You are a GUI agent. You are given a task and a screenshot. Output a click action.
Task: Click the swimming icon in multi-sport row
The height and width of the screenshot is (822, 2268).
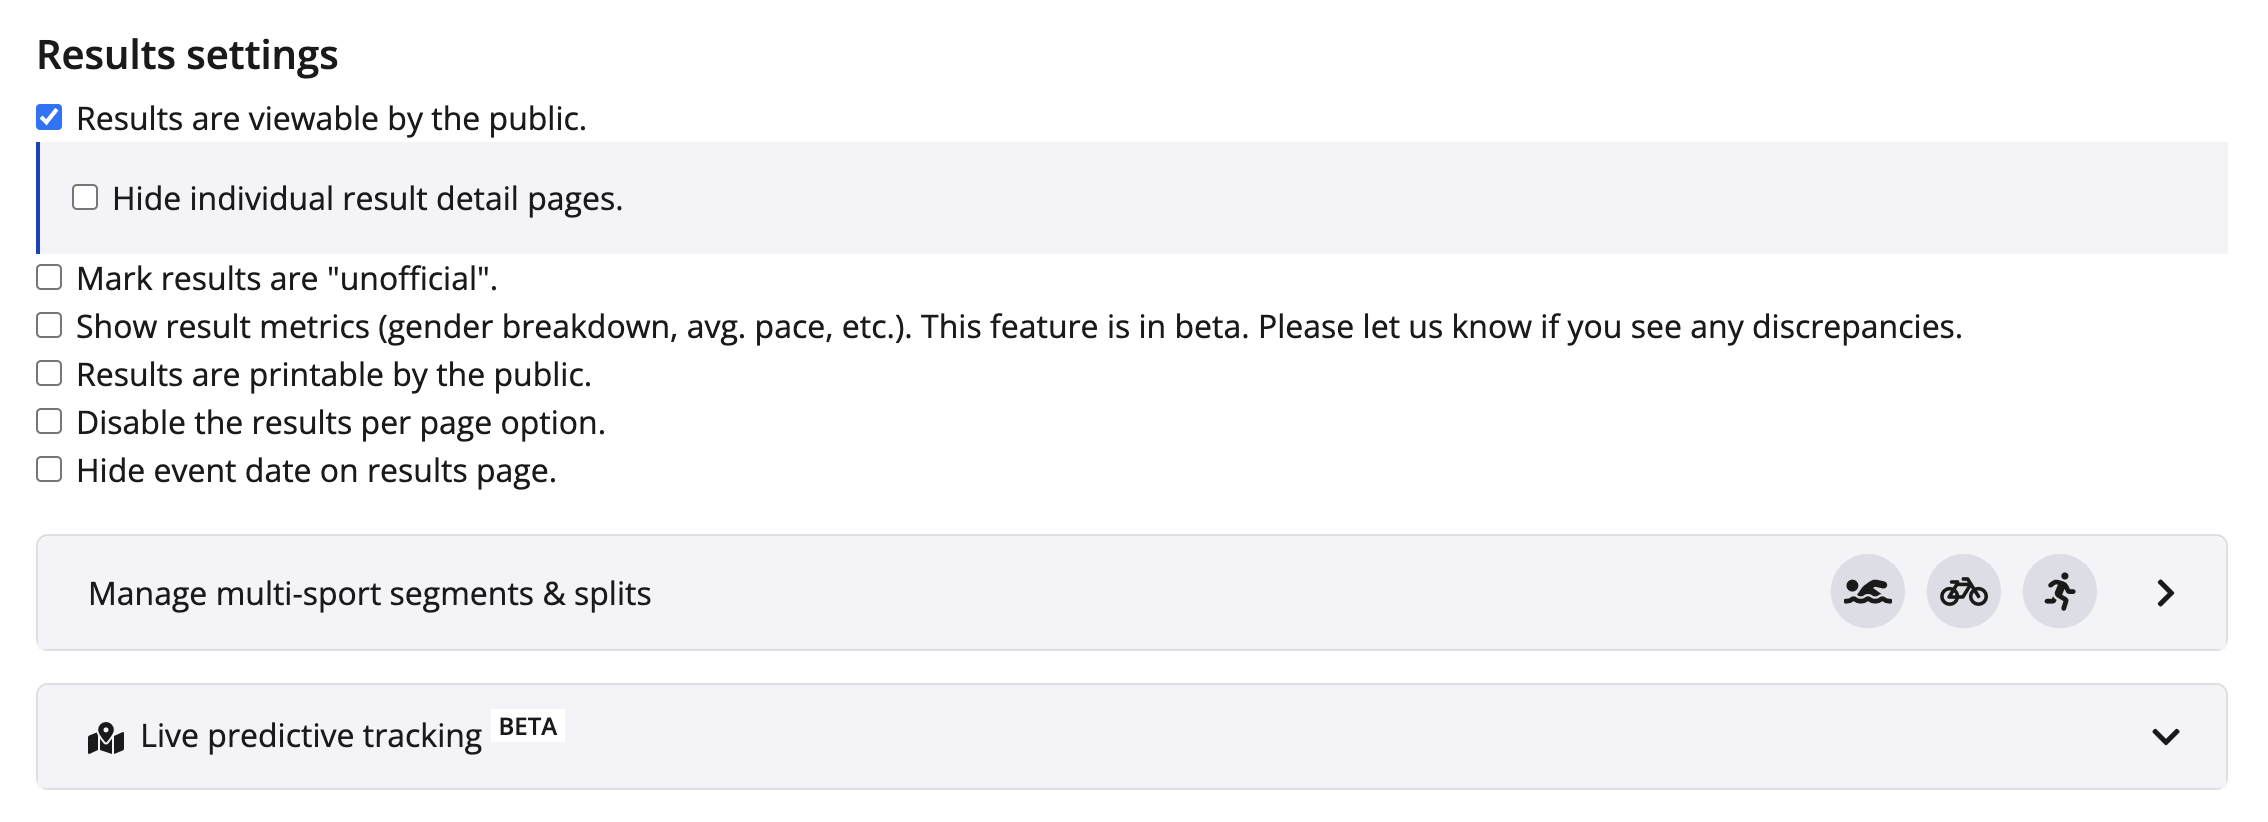coord(1867,592)
